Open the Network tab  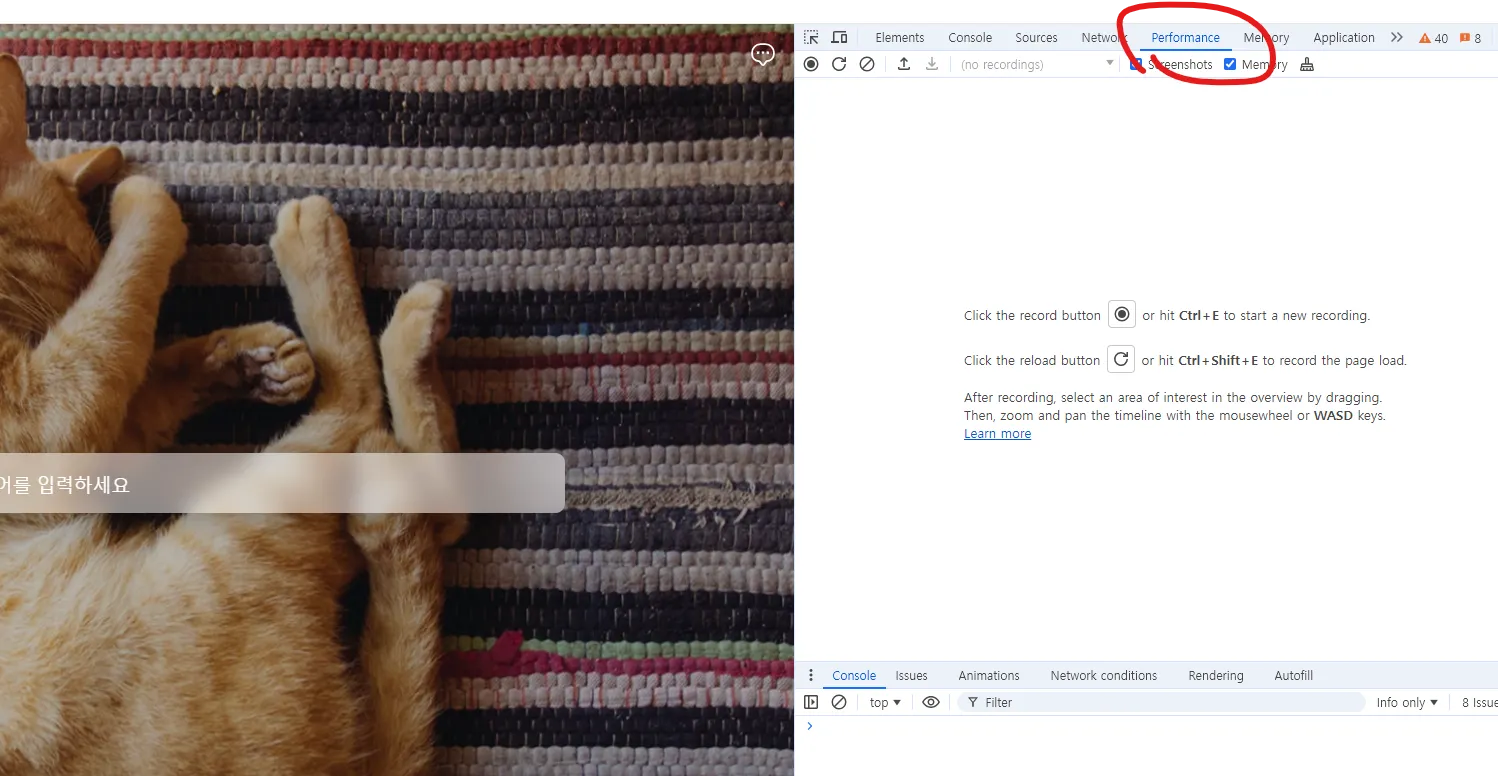(1104, 37)
